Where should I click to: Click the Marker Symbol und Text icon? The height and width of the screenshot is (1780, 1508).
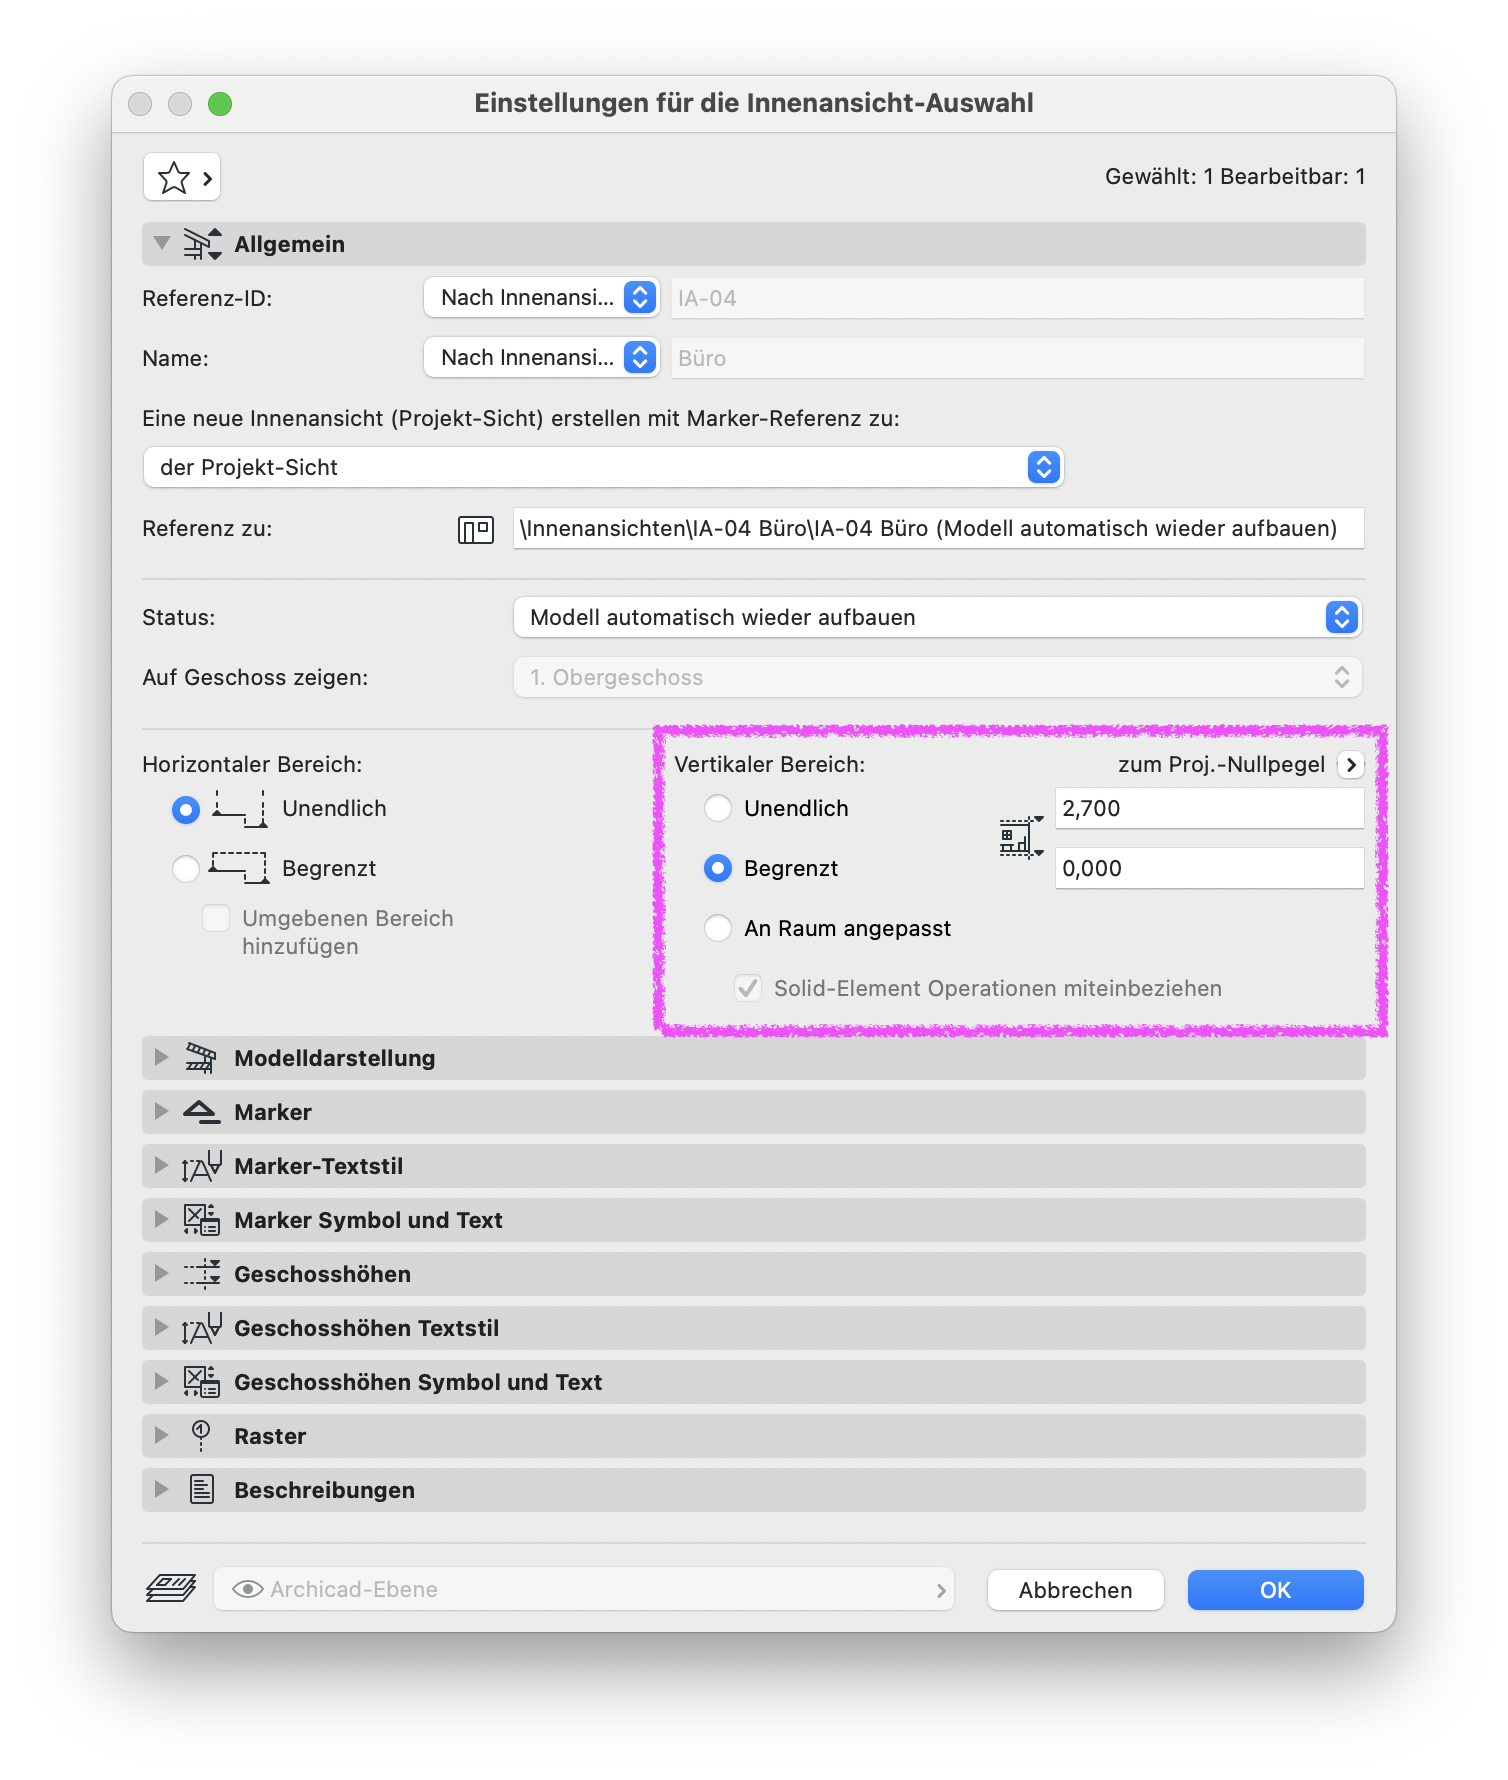201,1220
